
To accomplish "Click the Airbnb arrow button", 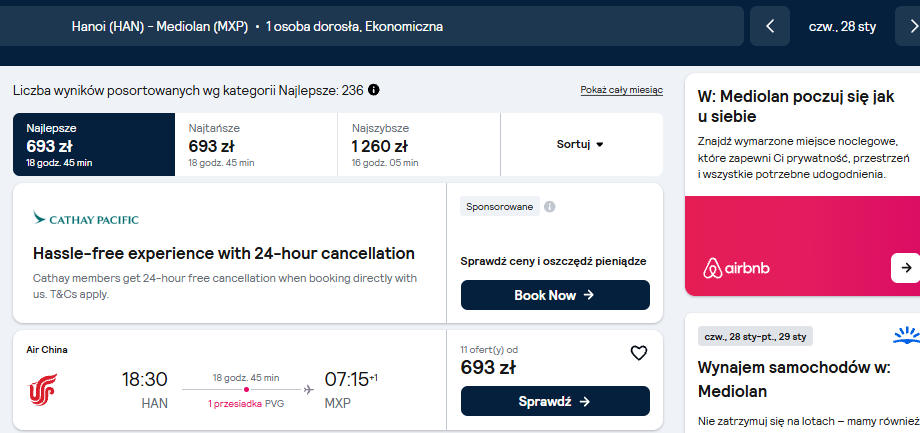I will click(905, 268).
